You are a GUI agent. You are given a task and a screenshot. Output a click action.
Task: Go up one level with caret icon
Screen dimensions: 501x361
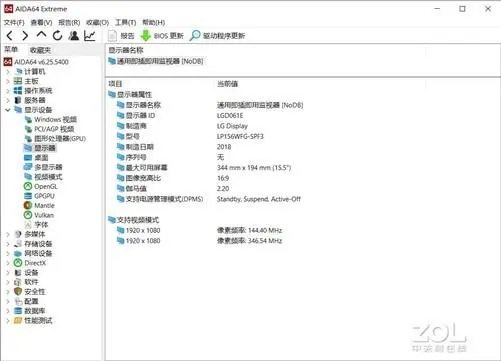coord(41,34)
